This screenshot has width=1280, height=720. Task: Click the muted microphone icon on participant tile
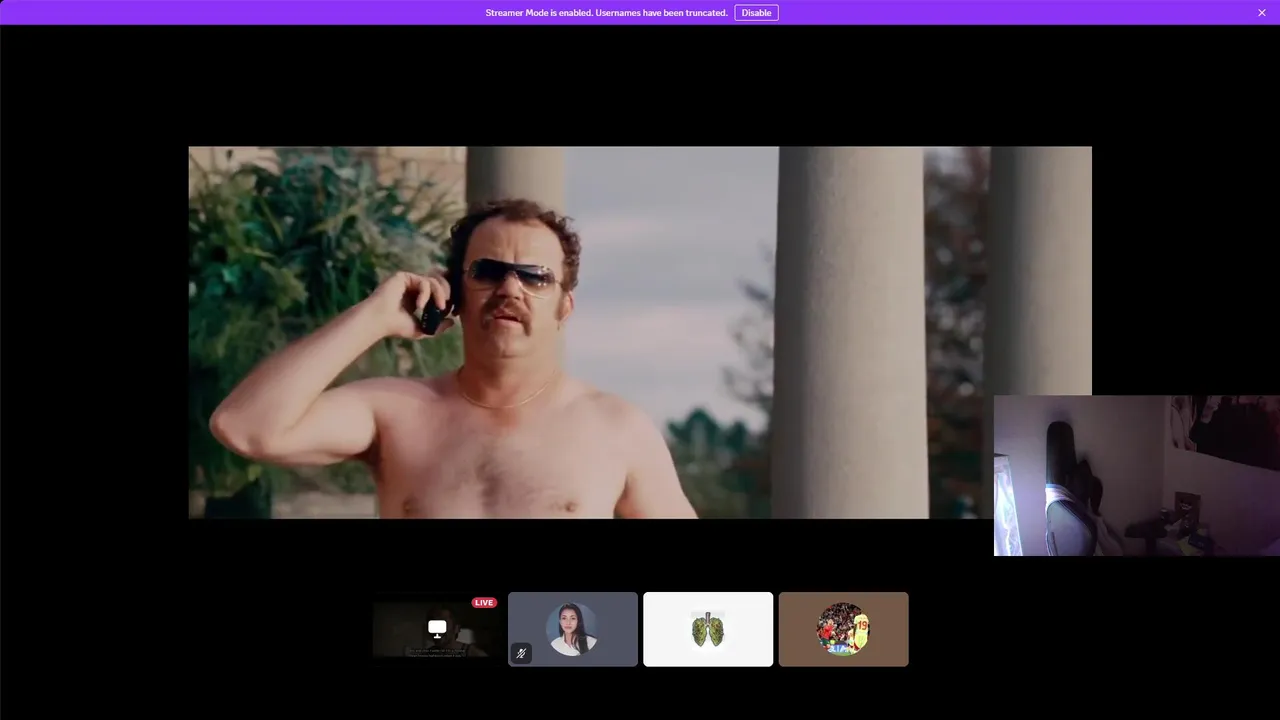coord(521,654)
